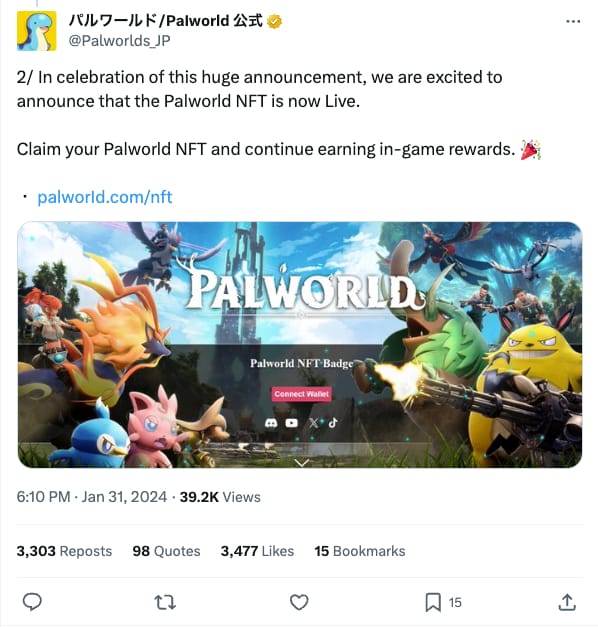
Task: Open the Palworld preview image
Action: [x=300, y=345]
